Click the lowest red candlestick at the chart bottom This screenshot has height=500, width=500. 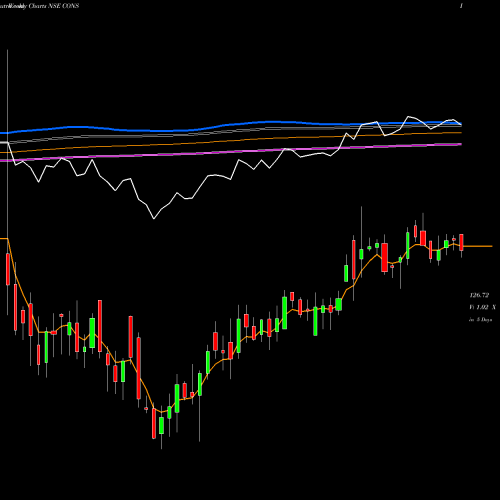click(x=154, y=423)
